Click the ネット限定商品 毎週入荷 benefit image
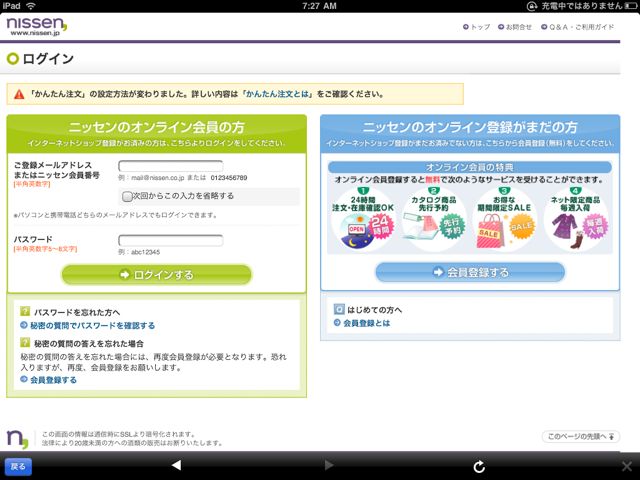Screen dimensions: 640x480 pos(576,219)
